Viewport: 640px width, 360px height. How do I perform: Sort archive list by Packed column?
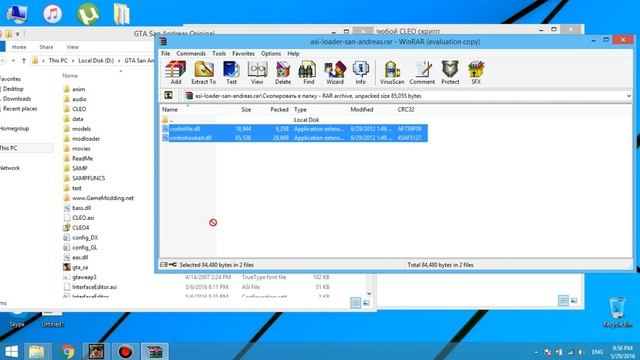279,109
